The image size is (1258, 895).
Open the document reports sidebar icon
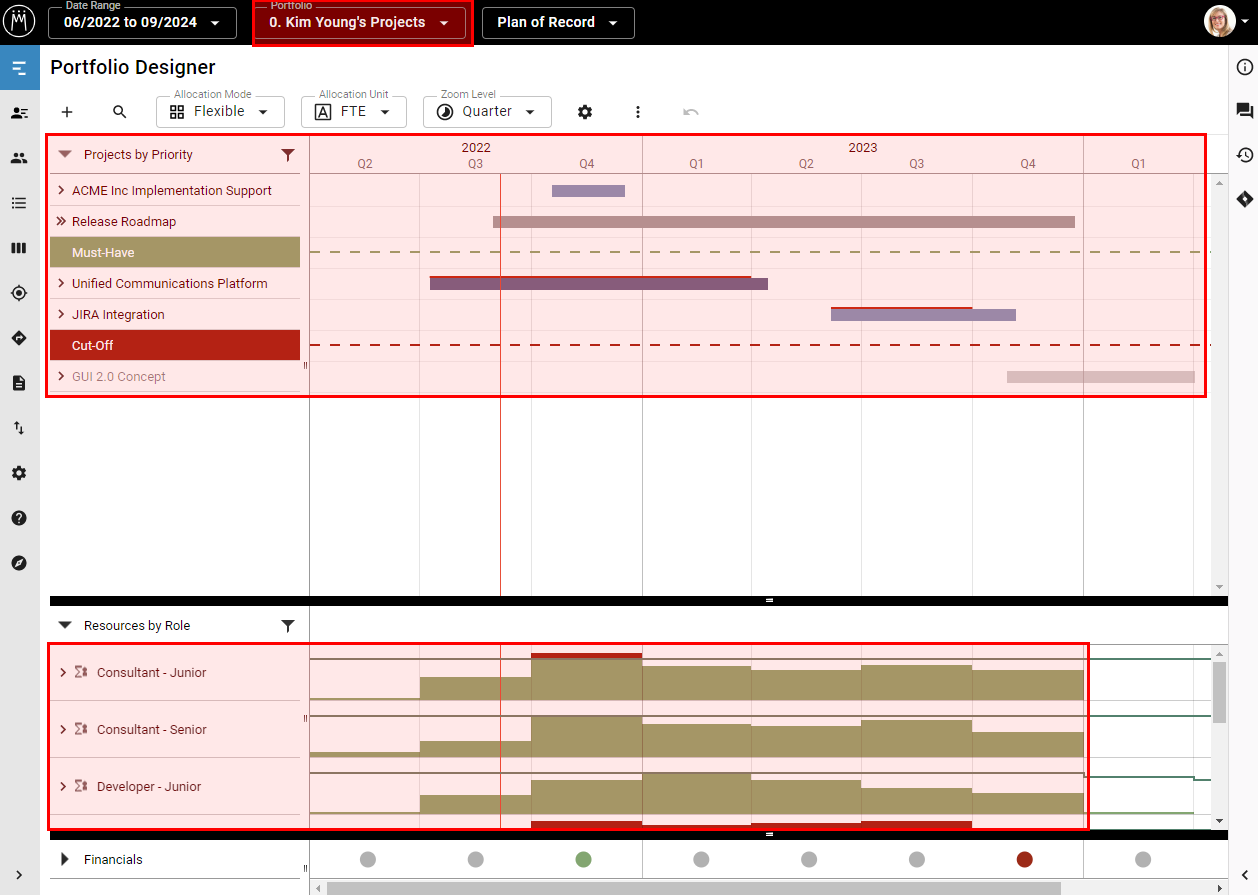(19, 383)
